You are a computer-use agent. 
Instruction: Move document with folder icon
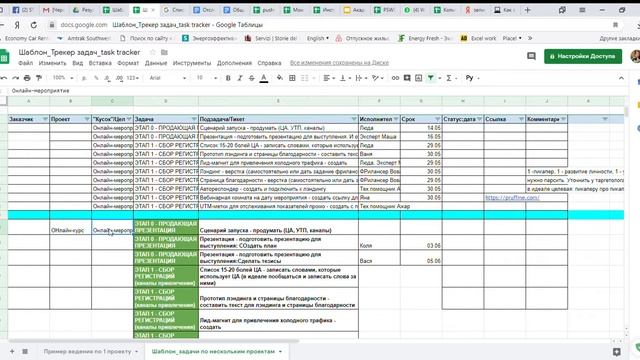tap(164, 52)
